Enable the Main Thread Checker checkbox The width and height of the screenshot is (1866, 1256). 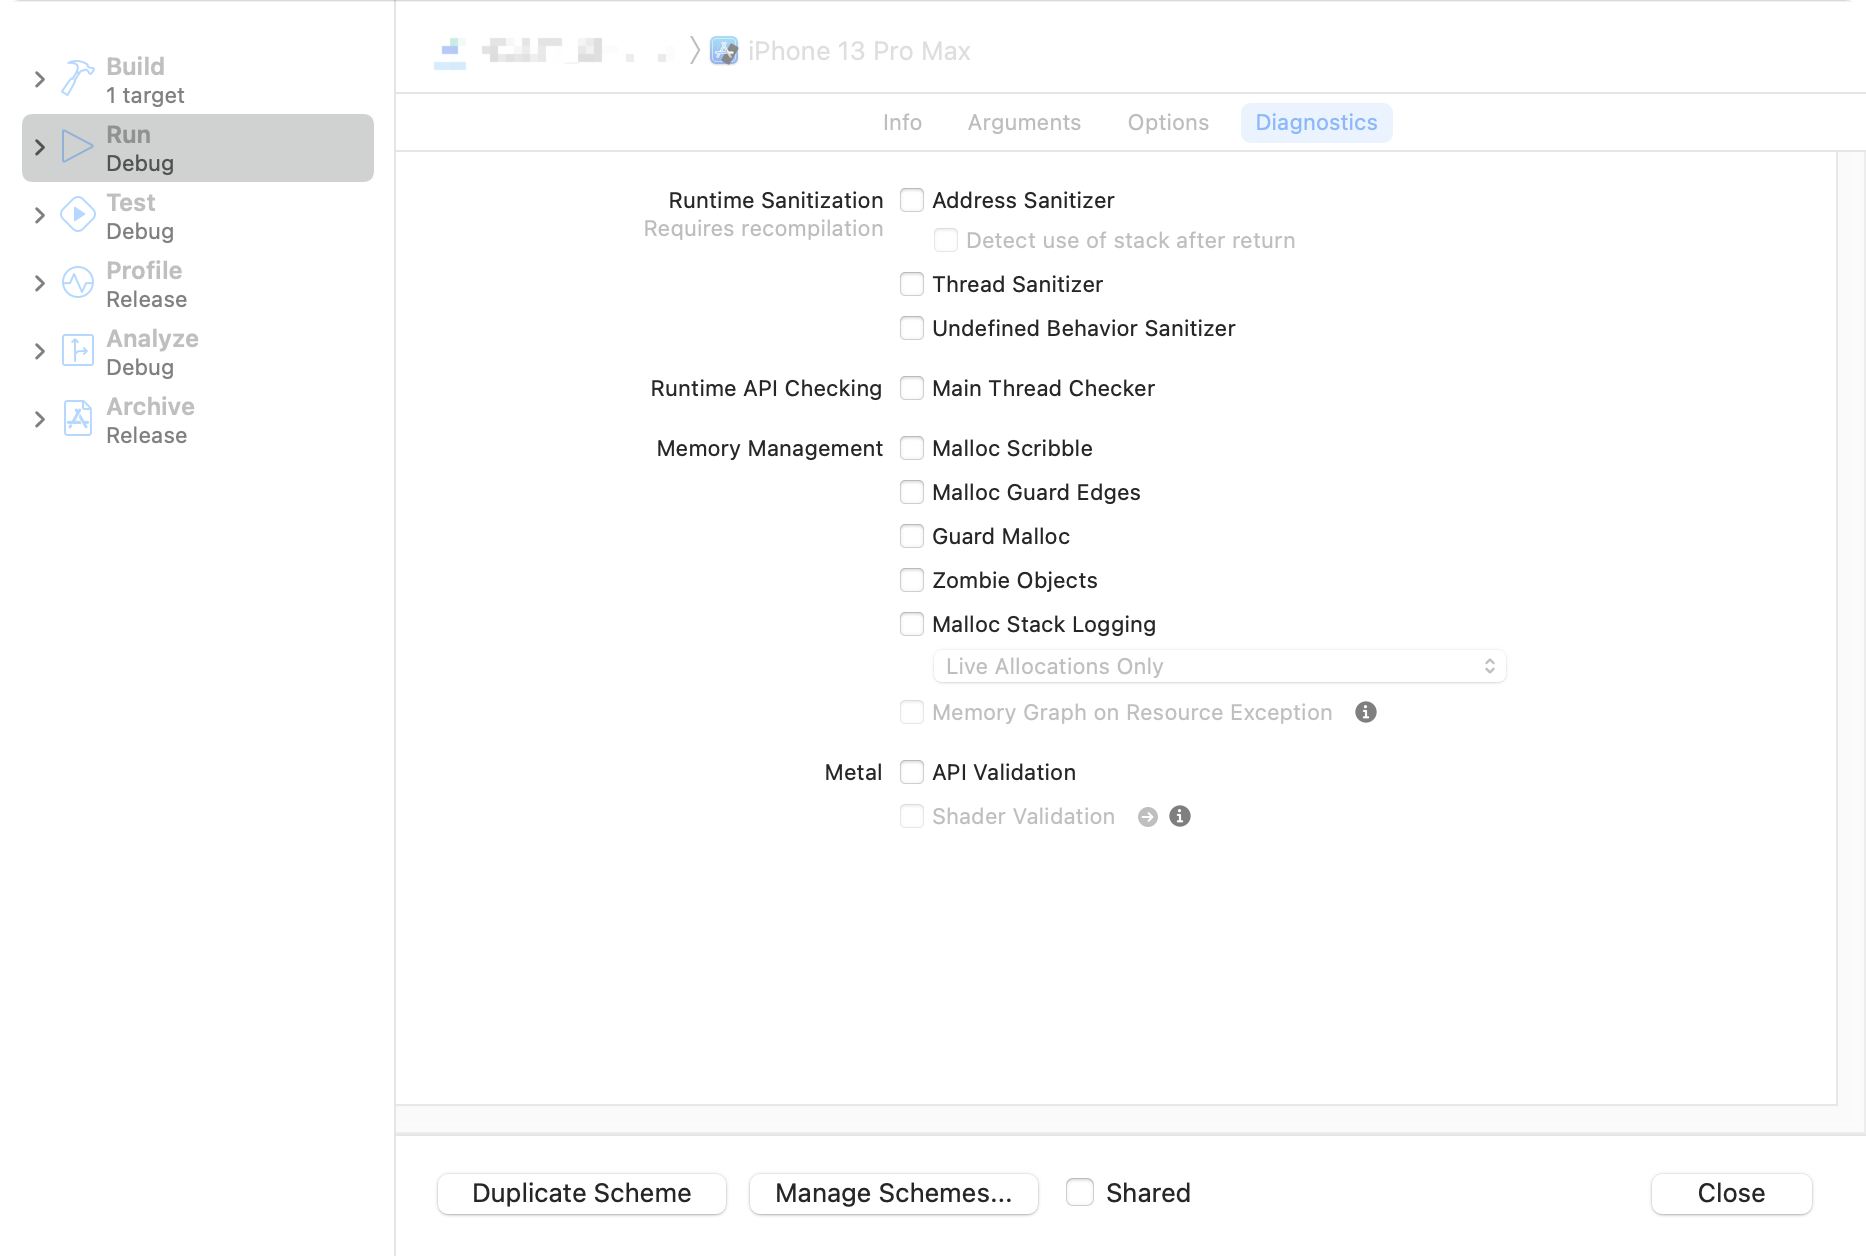(x=911, y=389)
